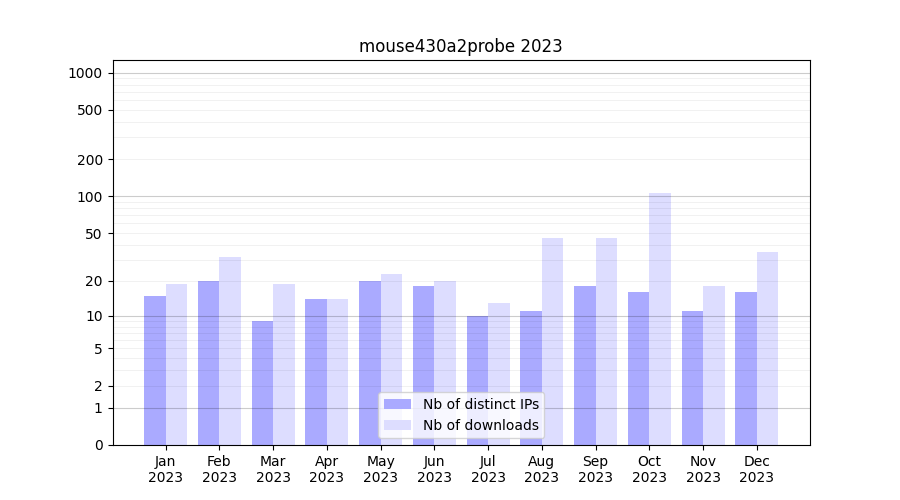Select the Dec 2023 downloads bar
The height and width of the screenshot is (500, 900).
(767, 348)
